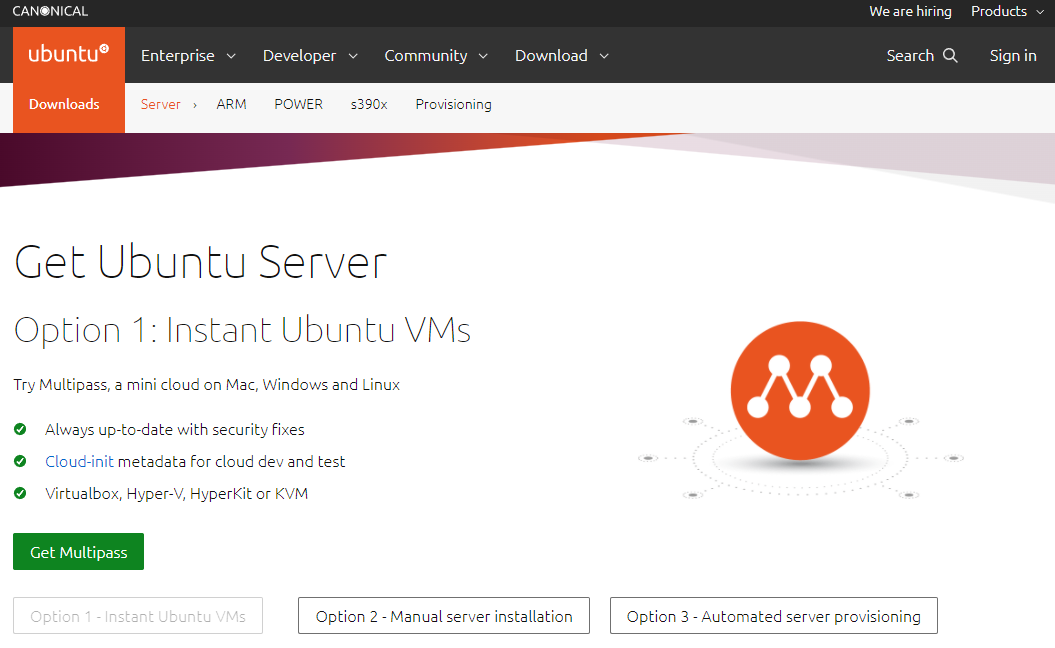Go to the Downloads section tab
Viewport: 1055px width, 648px height.
point(64,104)
